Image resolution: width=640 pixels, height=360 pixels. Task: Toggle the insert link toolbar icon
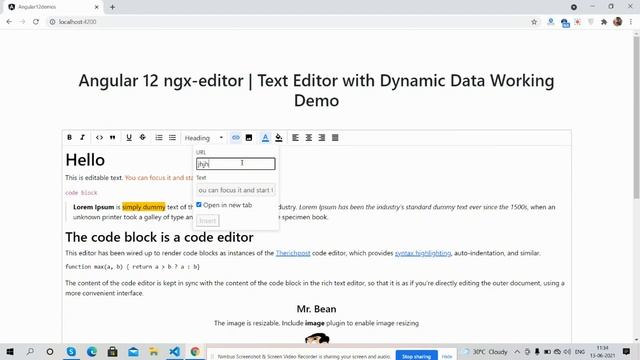pyautogui.click(x=236, y=138)
